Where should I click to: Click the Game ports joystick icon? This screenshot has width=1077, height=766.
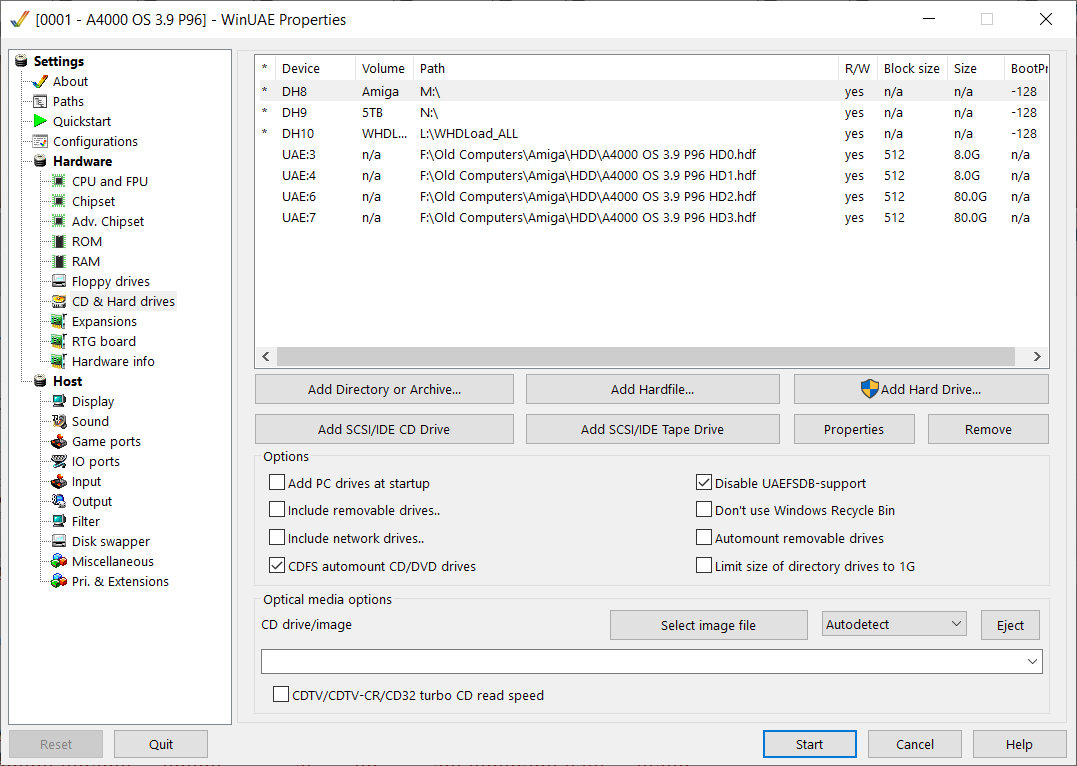(x=59, y=441)
